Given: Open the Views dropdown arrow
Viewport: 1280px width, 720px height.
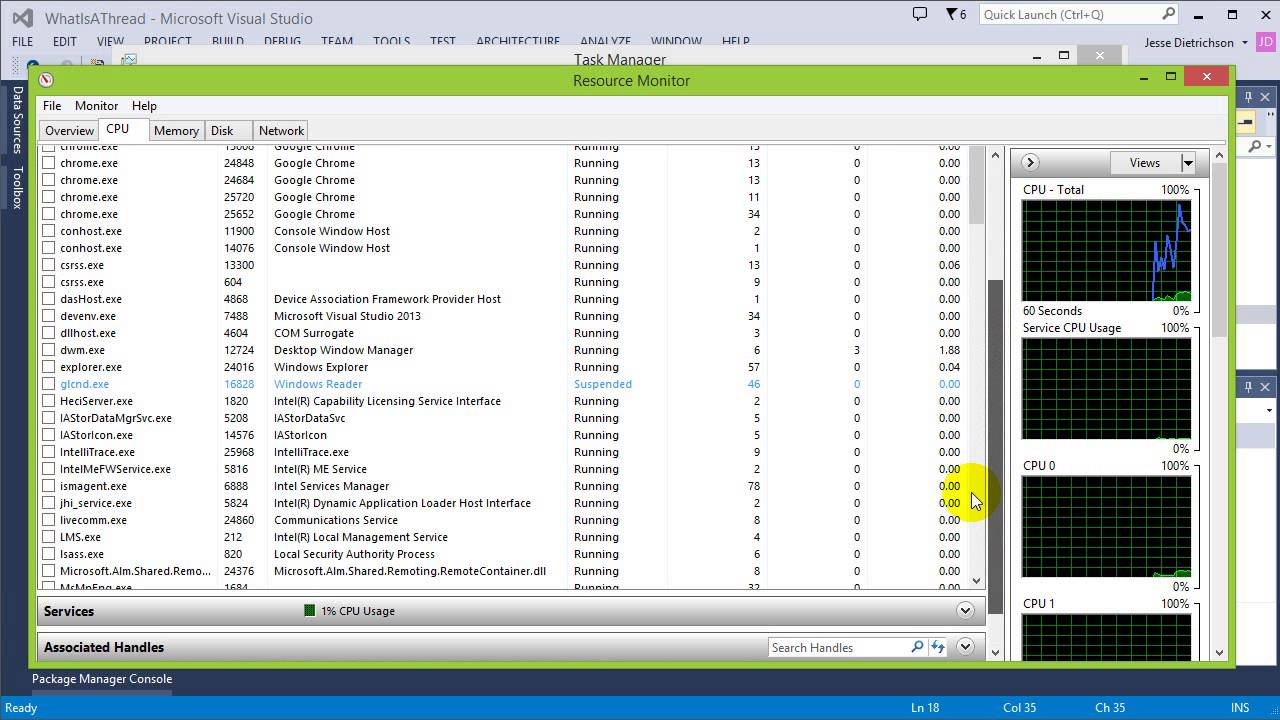Looking at the screenshot, I should coord(1188,163).
